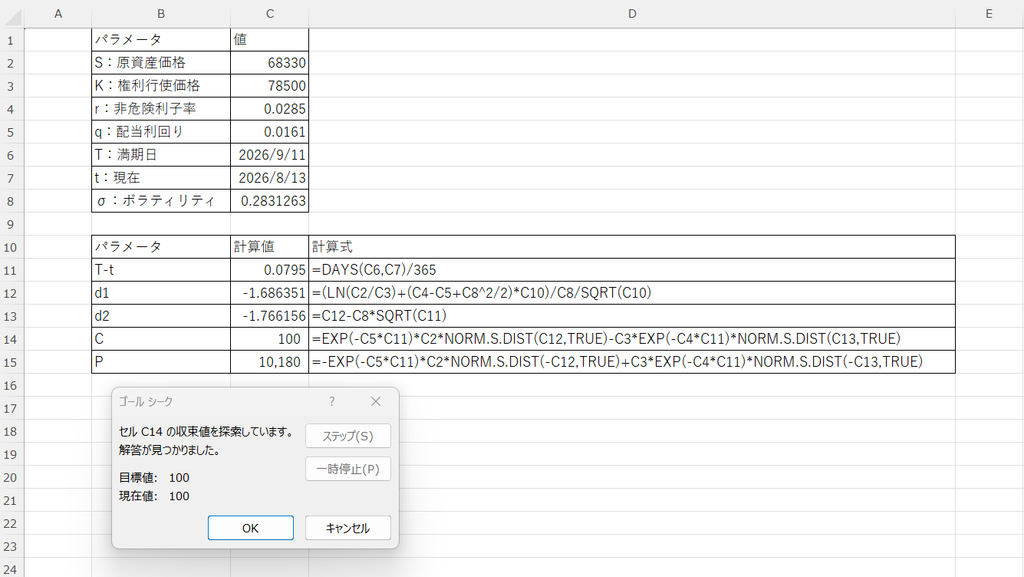The image size is (1024, 577).
Task: Click the select-all corner triangle of the sheet
Action: [x=12, y=14]
